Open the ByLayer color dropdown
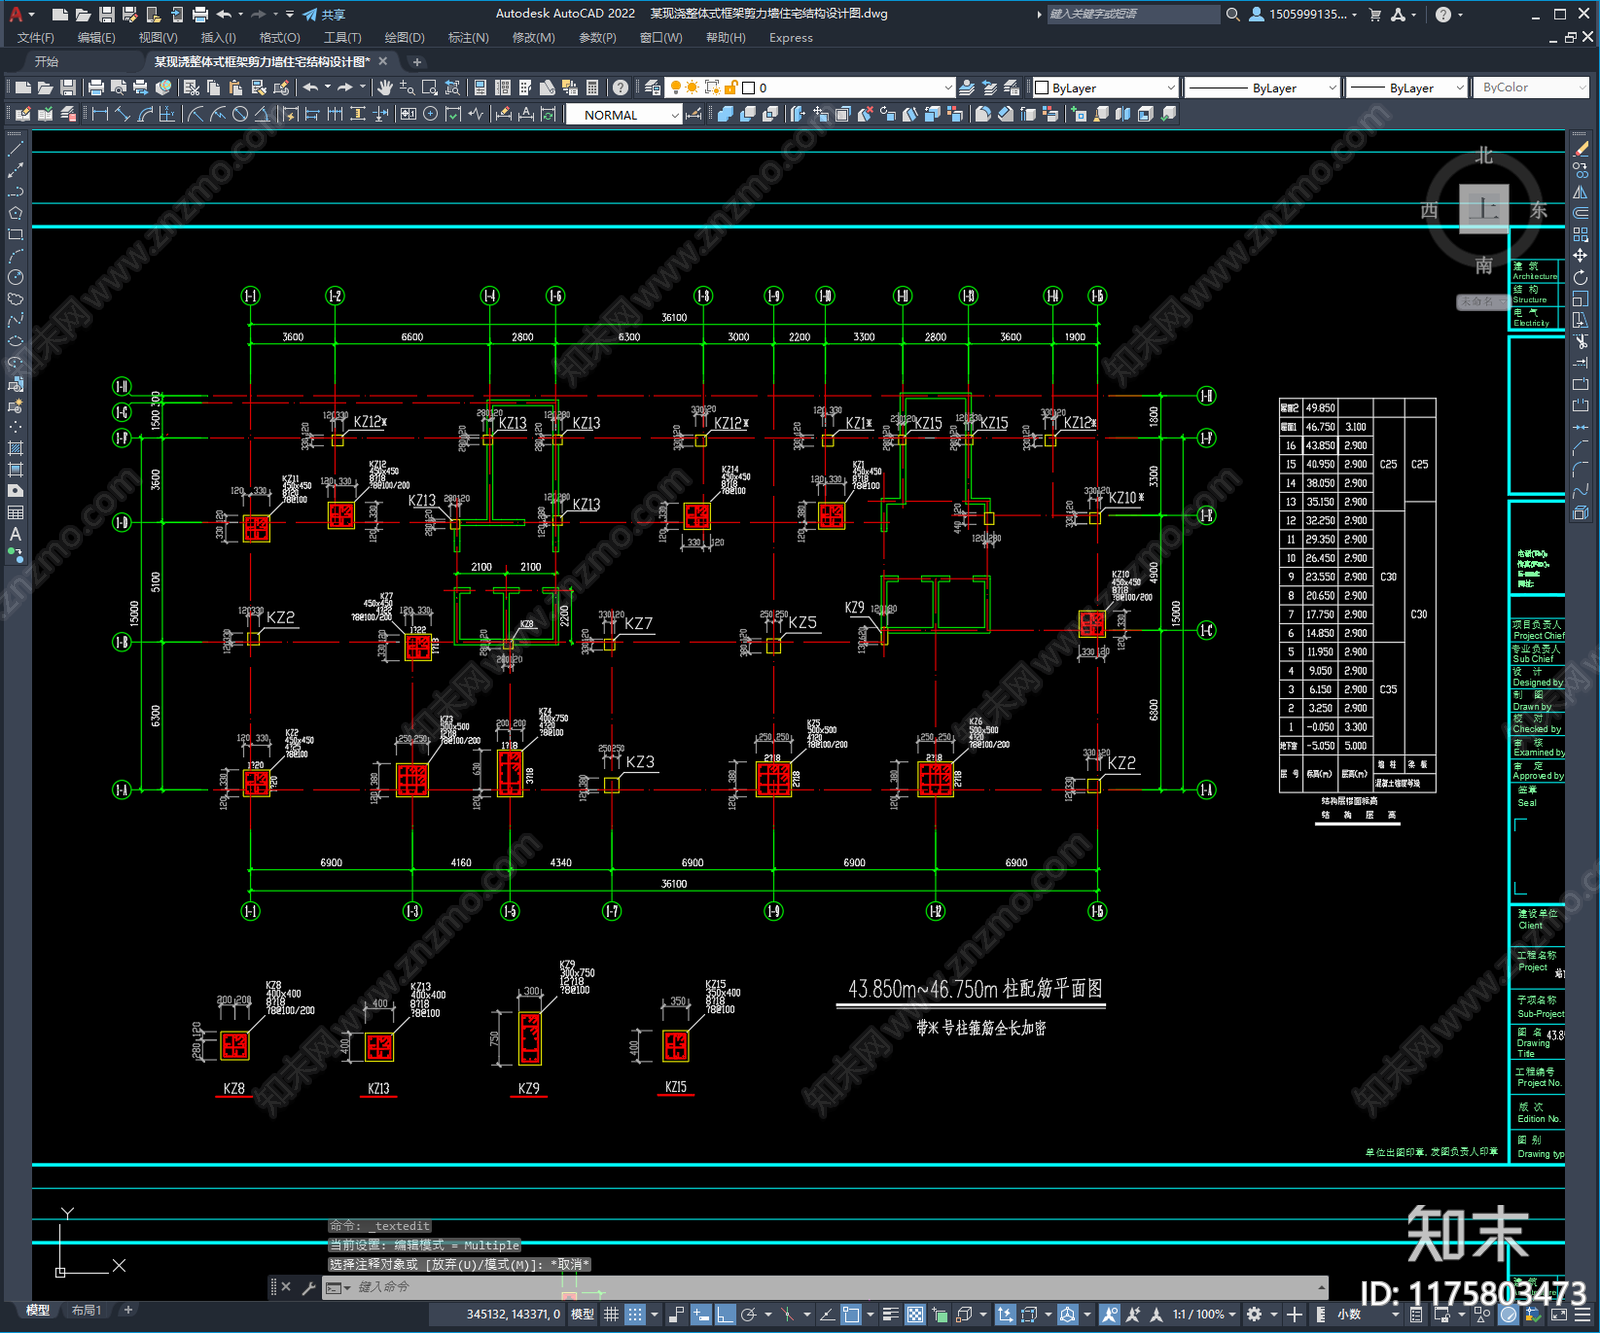This screenshot has height=1333, width=1600. tap(1105, 88)
